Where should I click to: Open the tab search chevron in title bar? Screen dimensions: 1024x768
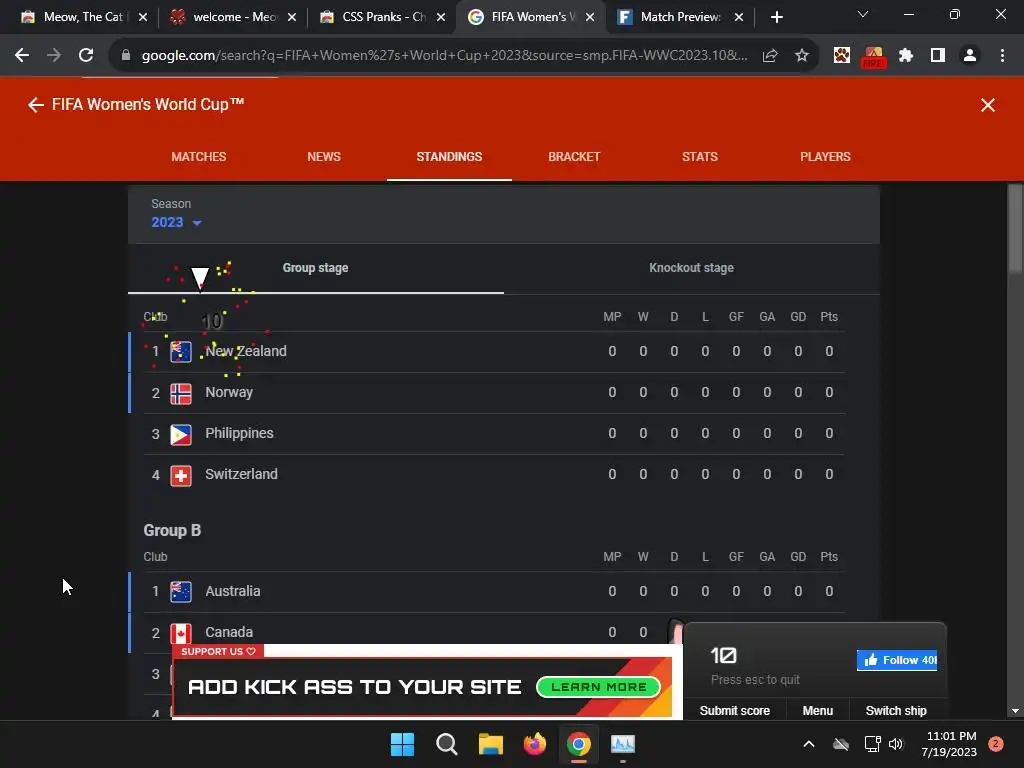pos(863,14)
